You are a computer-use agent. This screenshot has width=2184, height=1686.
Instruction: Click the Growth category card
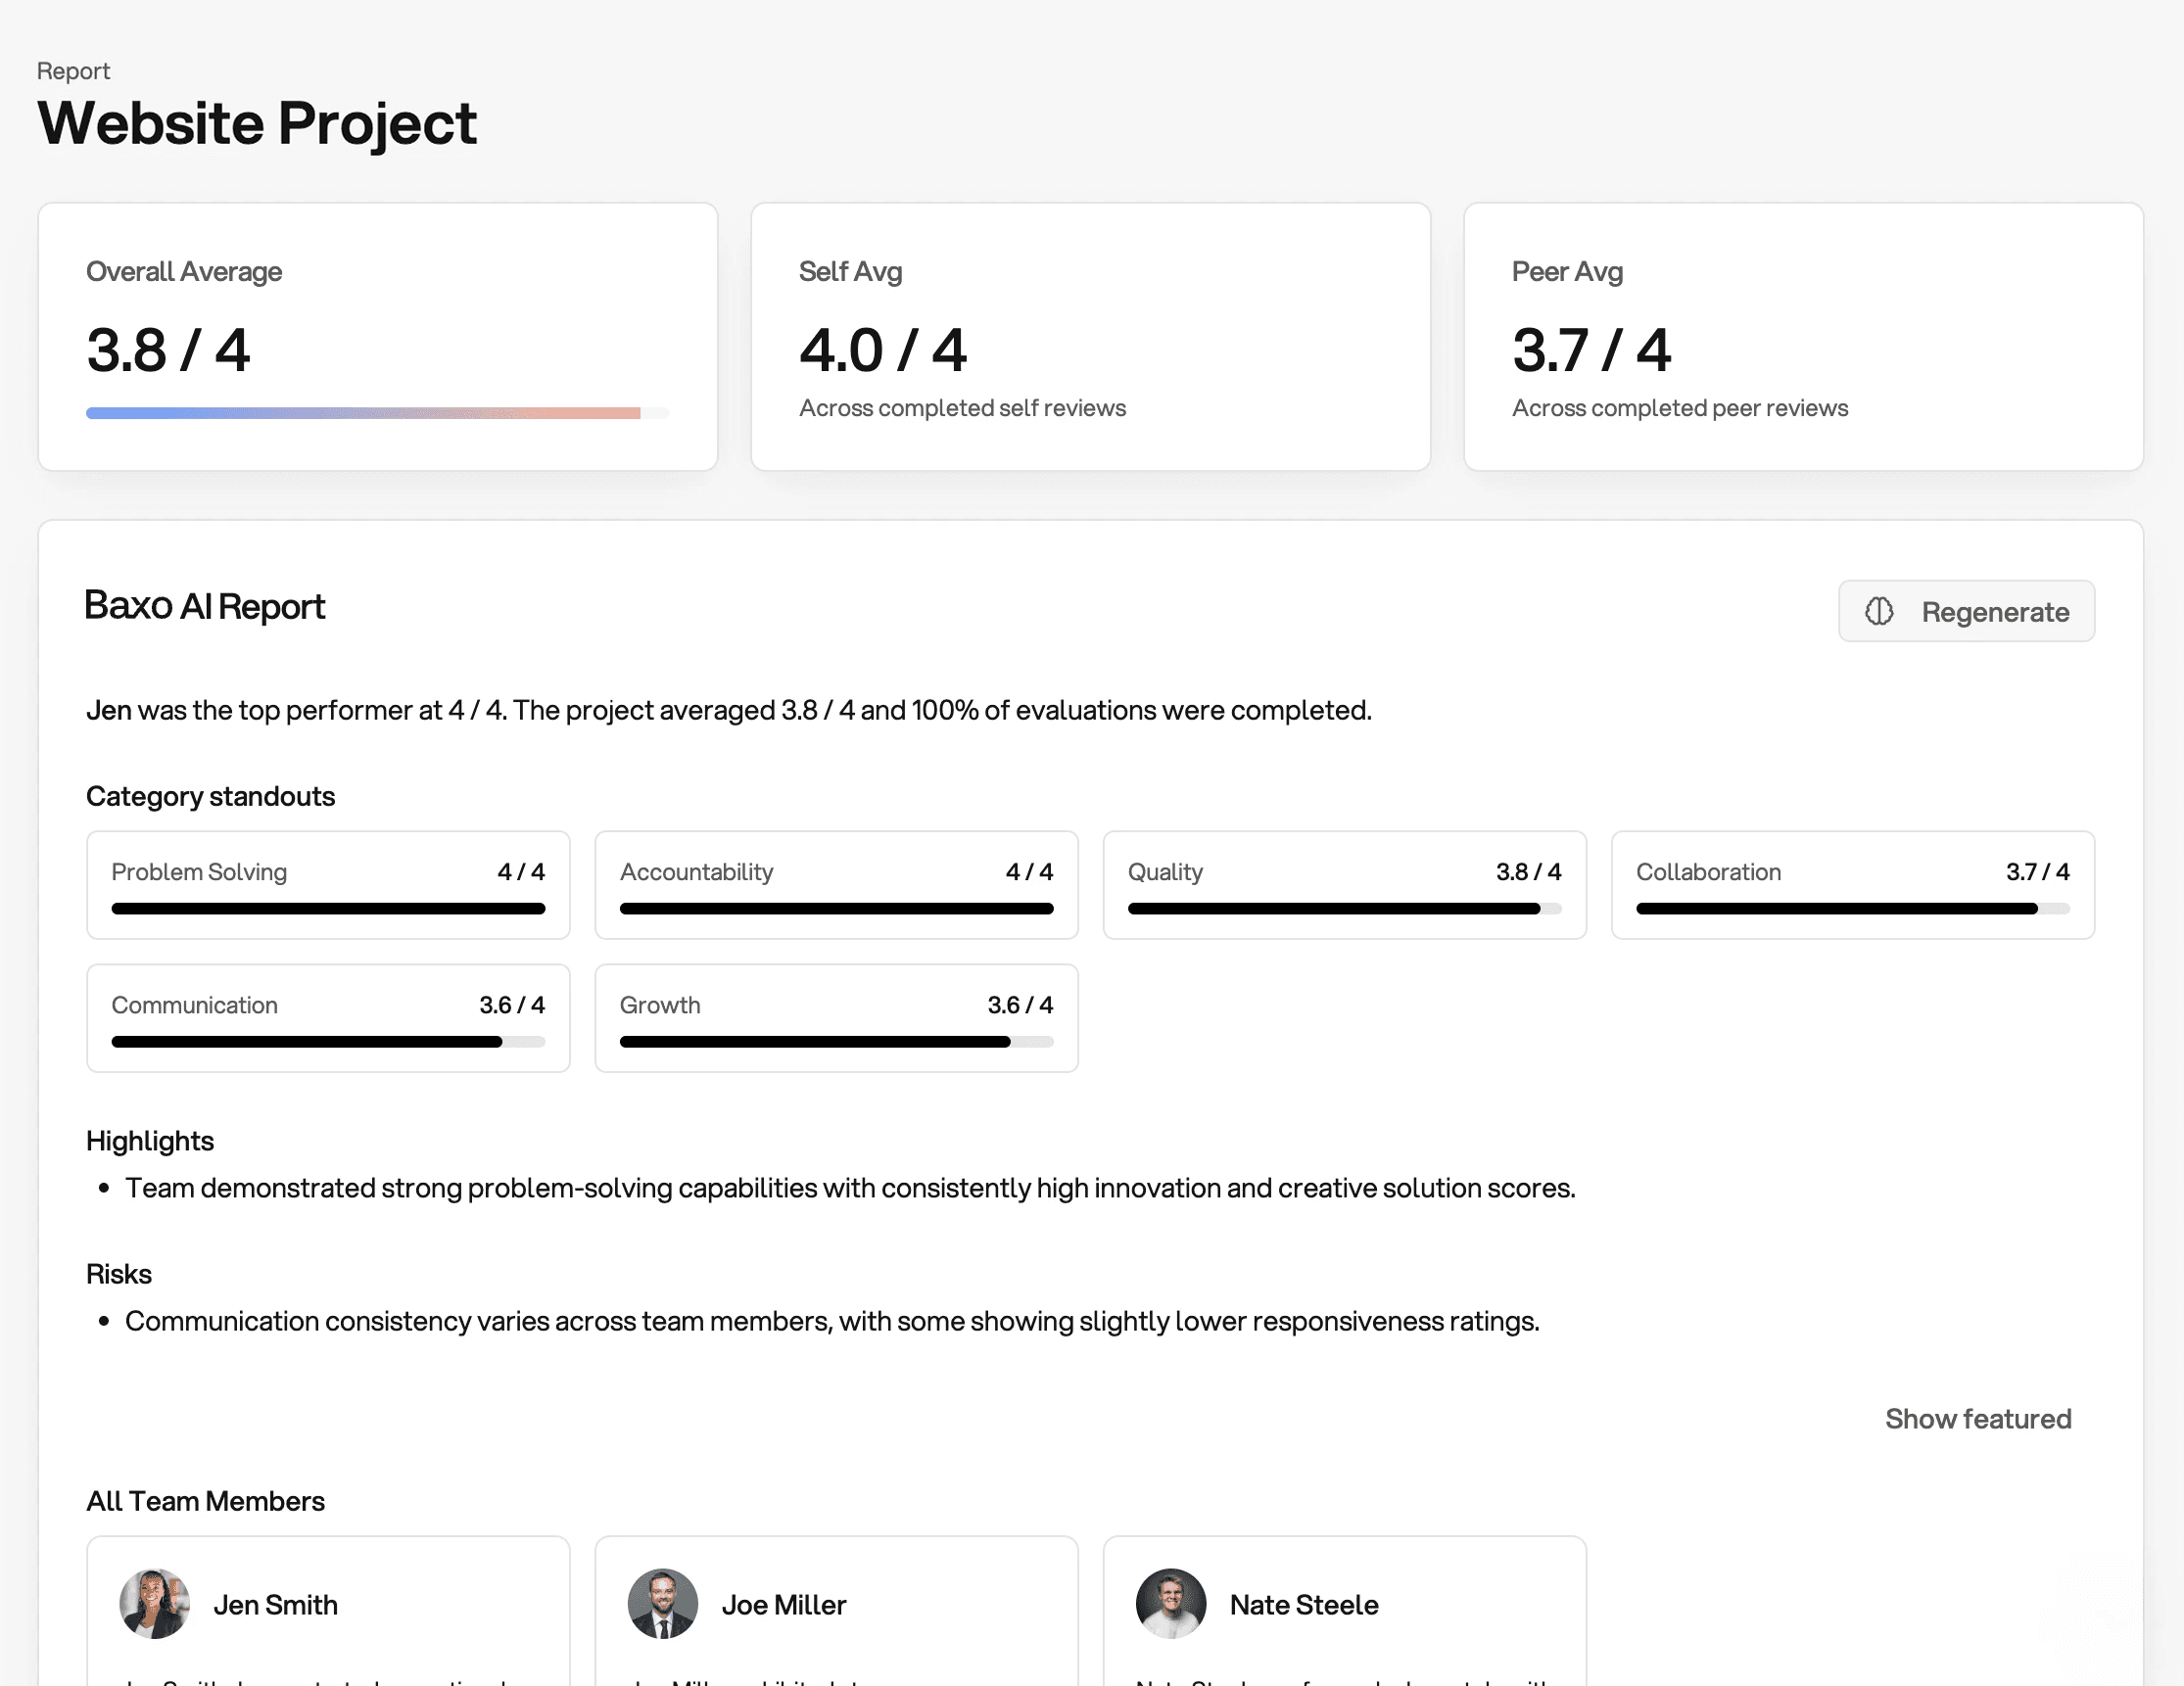836,1018
